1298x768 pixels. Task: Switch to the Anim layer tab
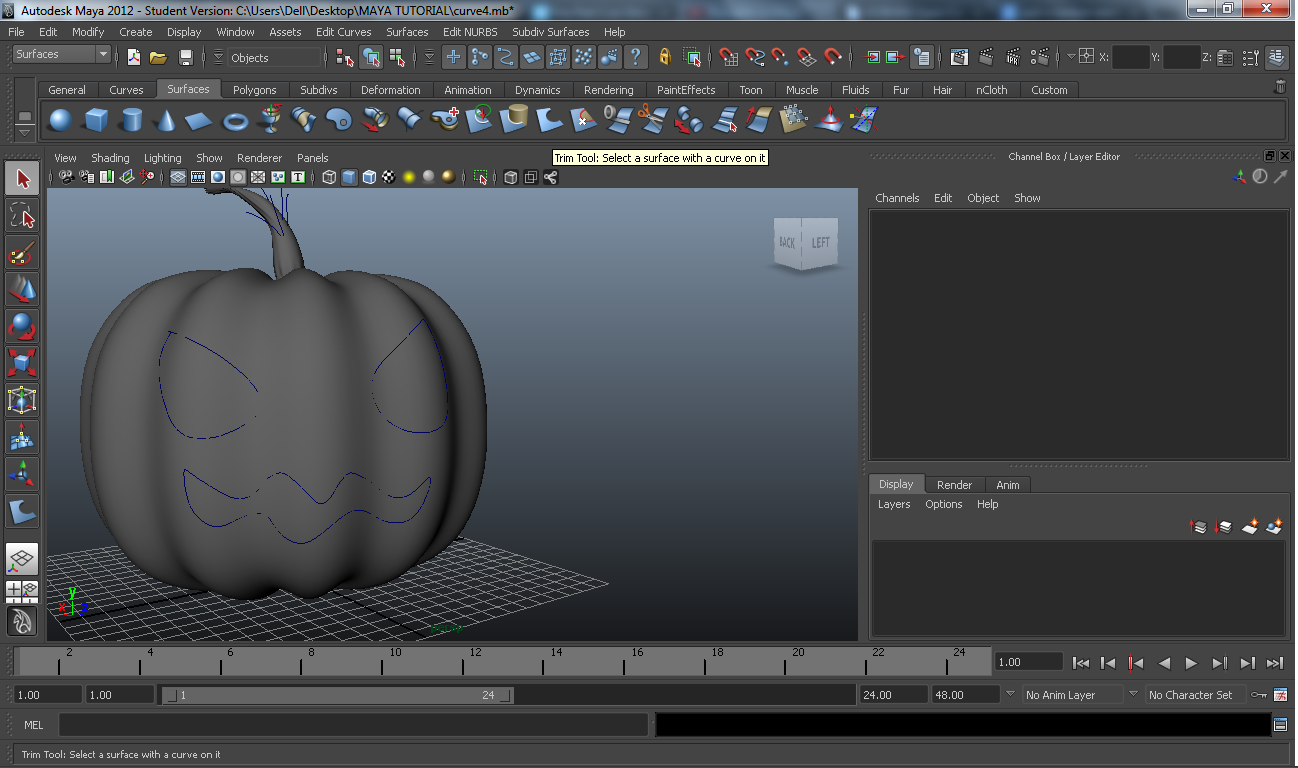pyautogui.click(x=1008, y=485)
